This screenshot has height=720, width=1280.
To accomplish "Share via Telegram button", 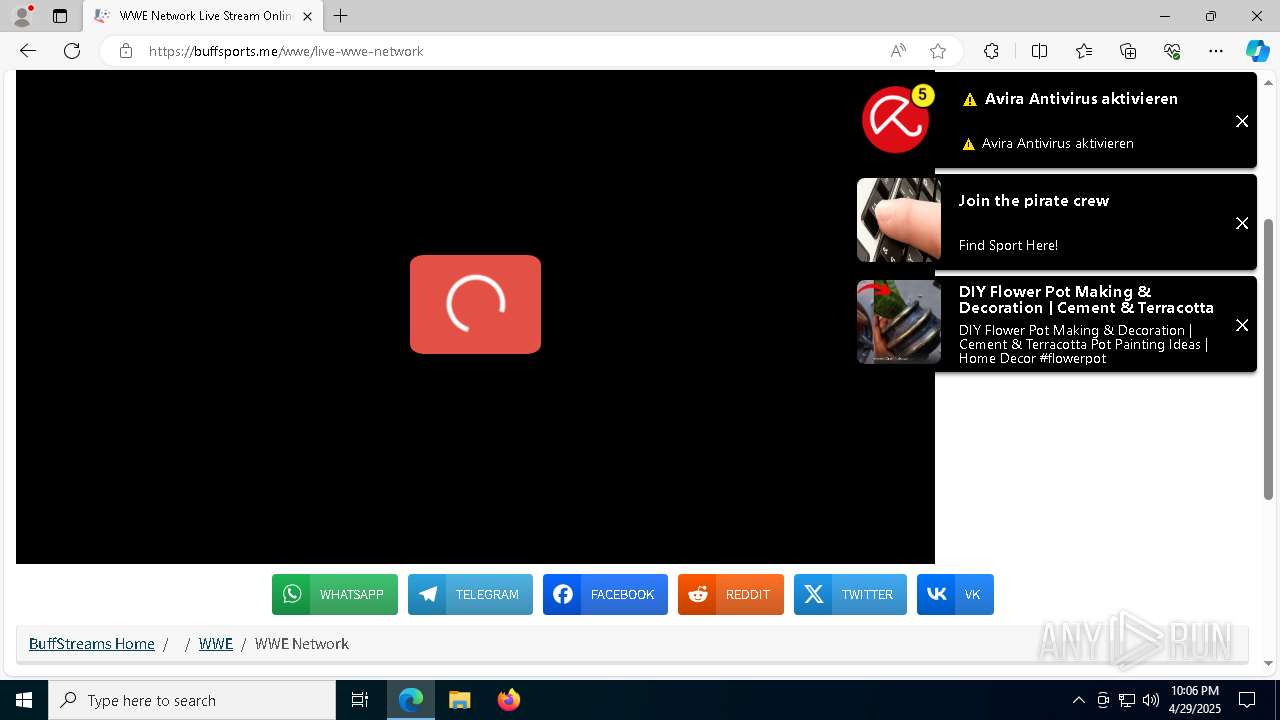I will [470, 594].
